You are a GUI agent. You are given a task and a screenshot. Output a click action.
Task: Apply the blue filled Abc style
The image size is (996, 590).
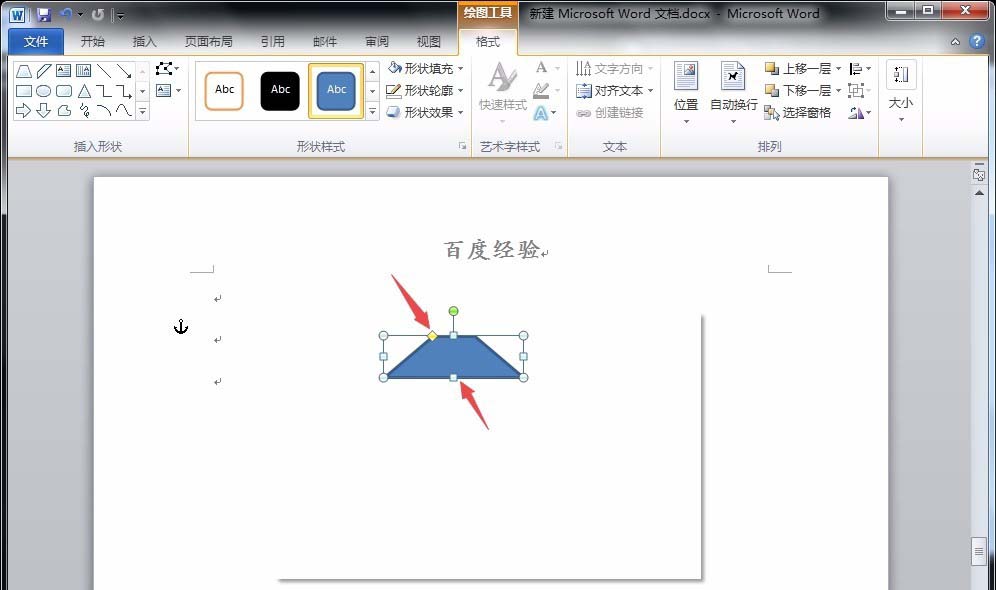(336, 90)
